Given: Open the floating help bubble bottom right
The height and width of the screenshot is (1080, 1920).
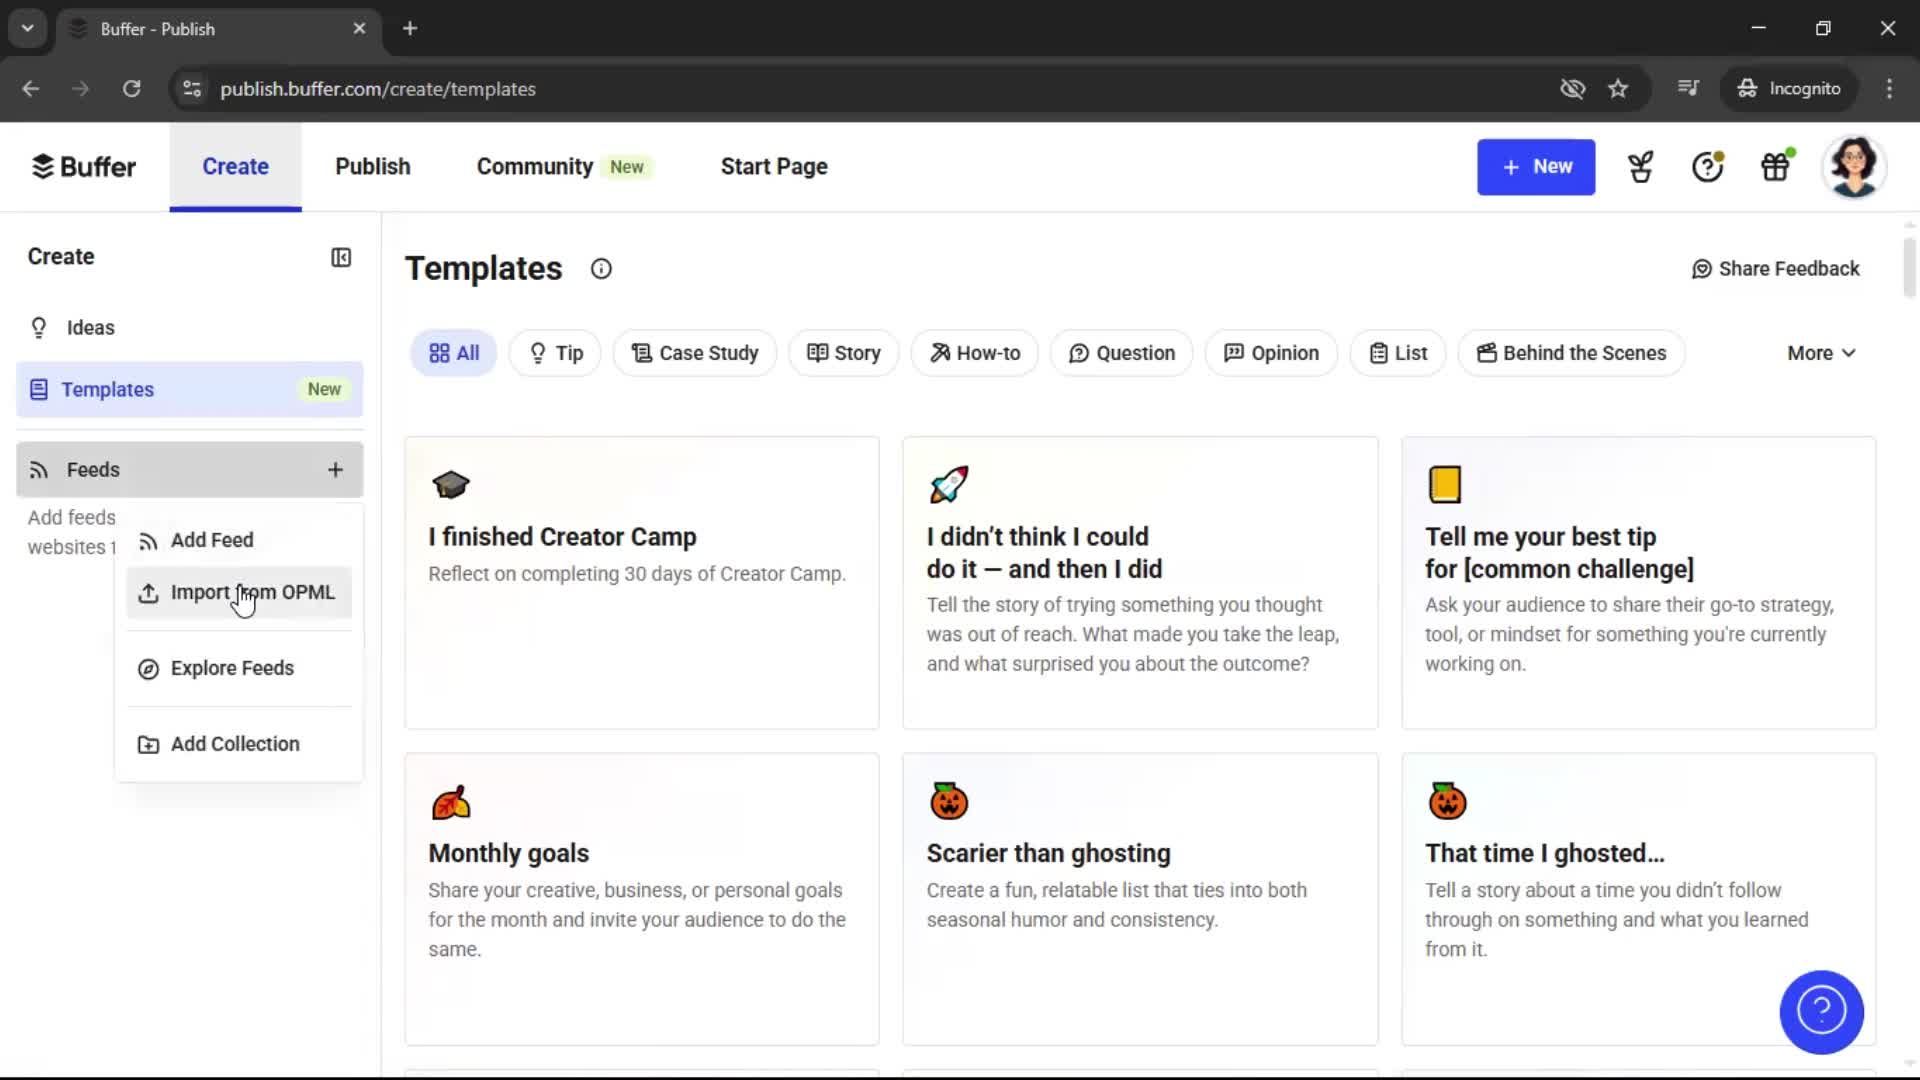Looking at the screenshot, I should coord(1820,1012).
